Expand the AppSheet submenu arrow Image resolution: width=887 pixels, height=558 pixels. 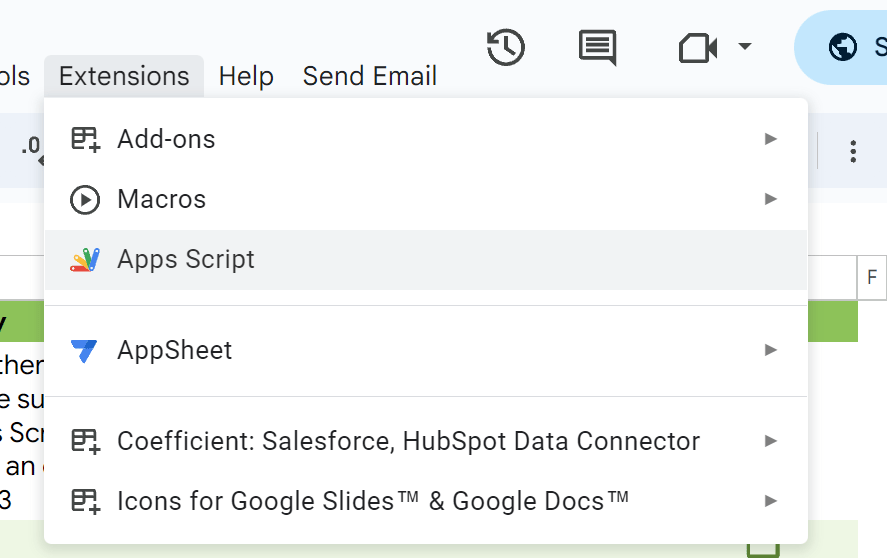770,350
